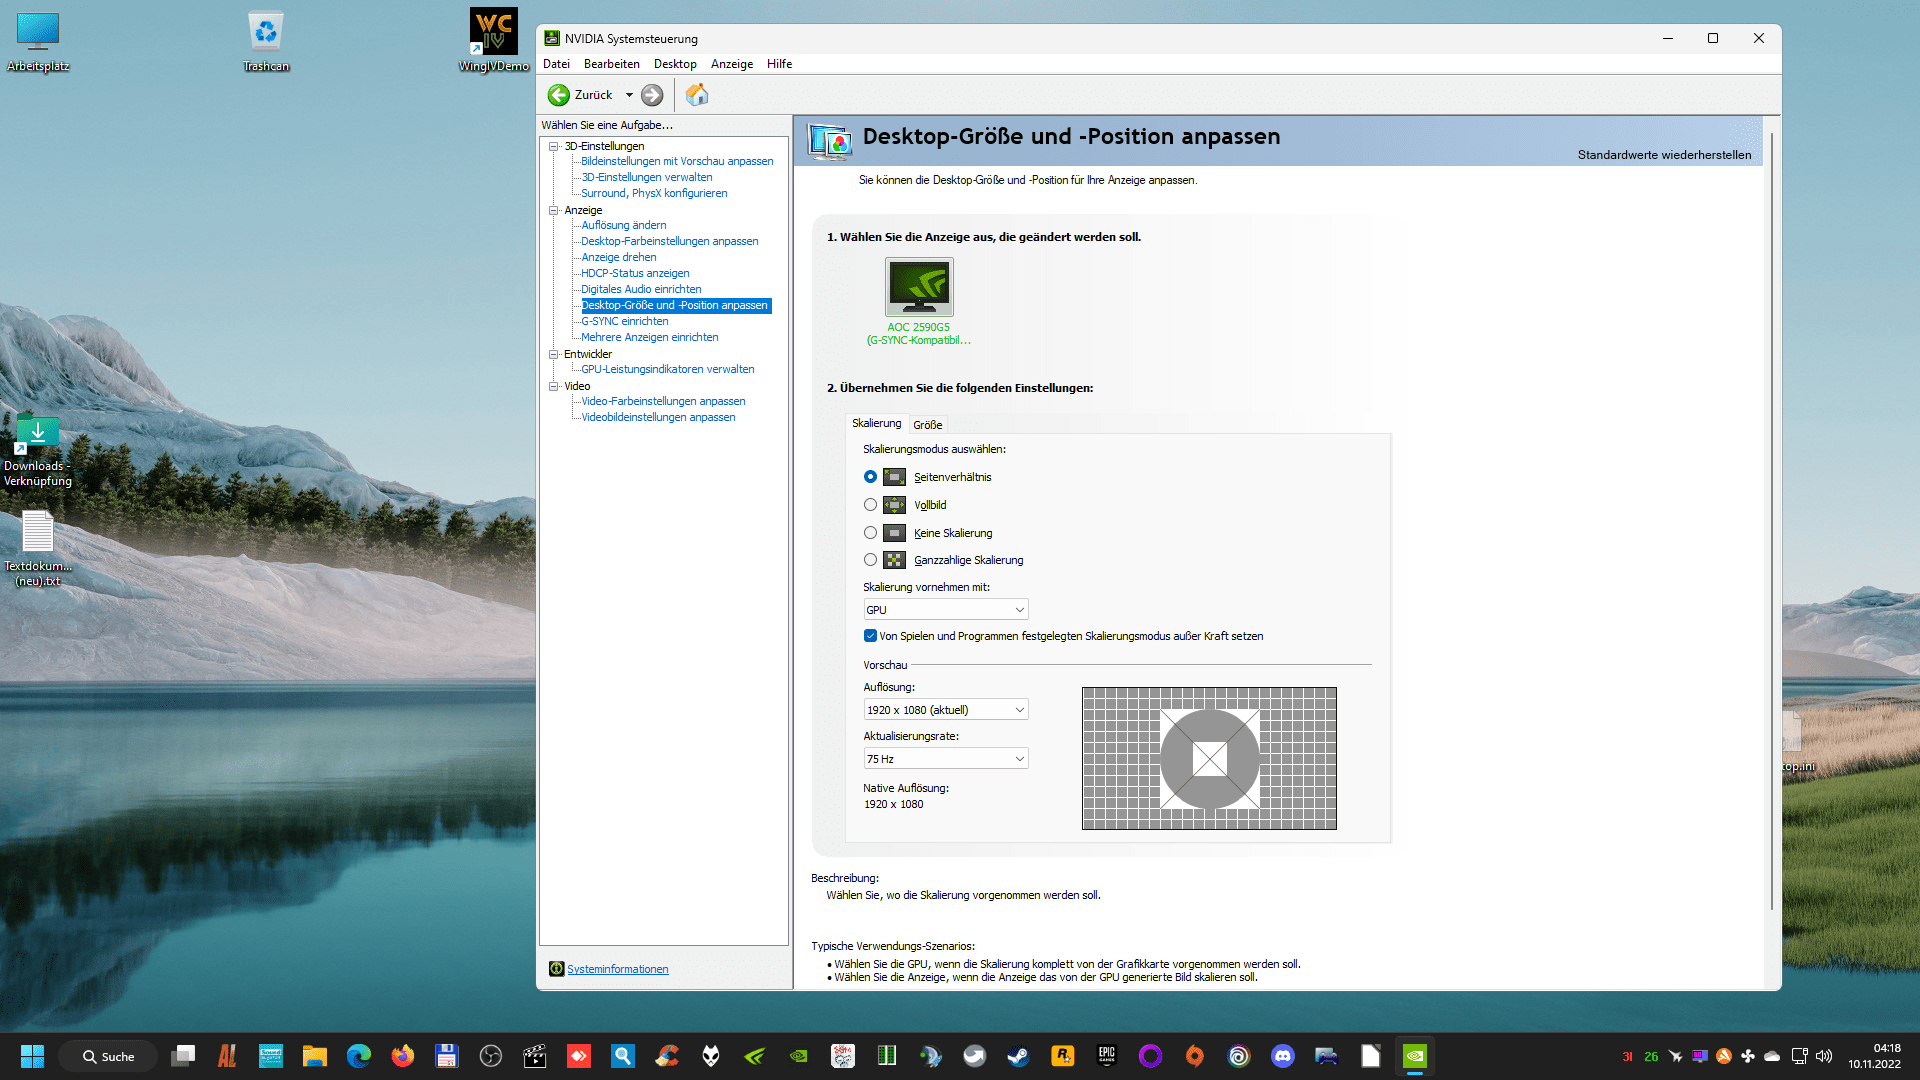Select HDCP-Status anzeigen tree item
This screenshot has height=1080, width=1920.
coord(635,273)
